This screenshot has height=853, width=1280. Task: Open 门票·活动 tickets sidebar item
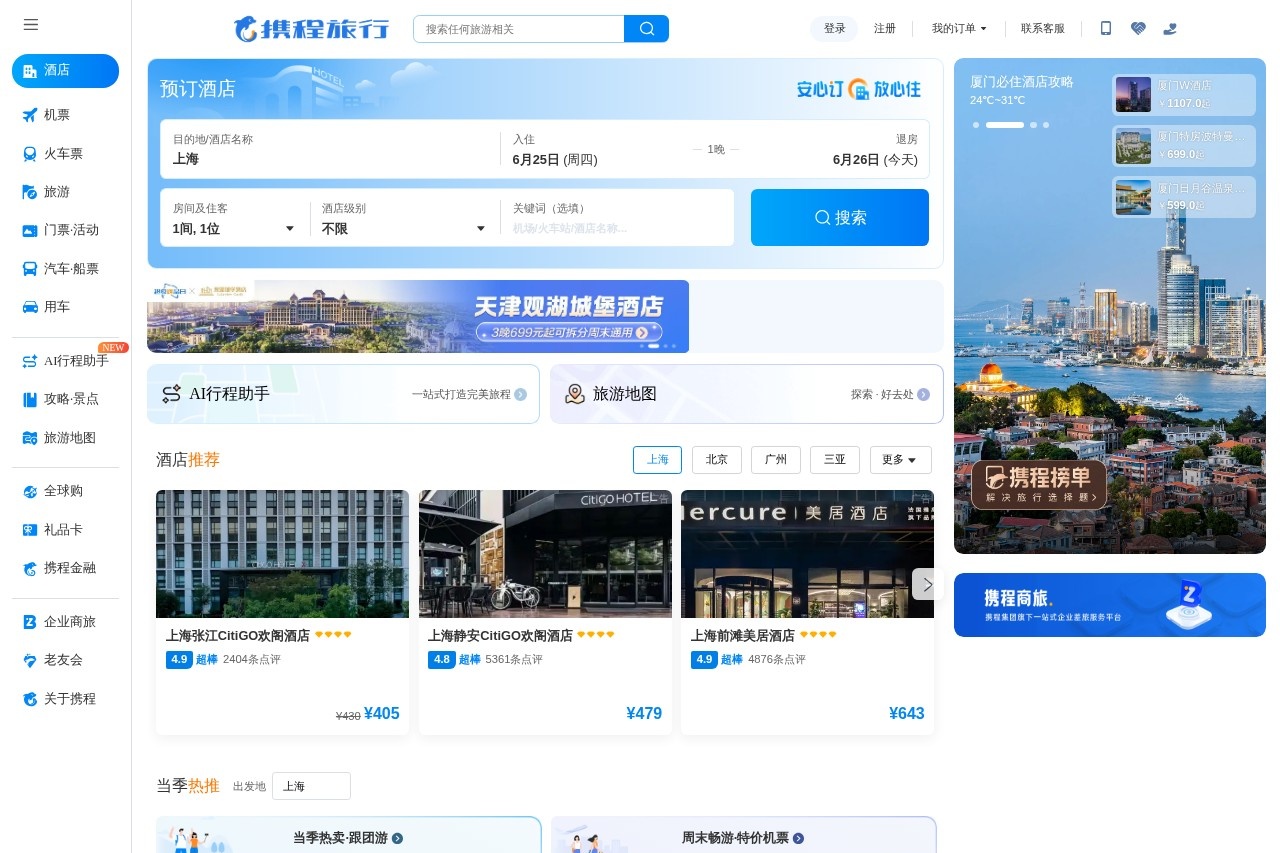[65, 230]
